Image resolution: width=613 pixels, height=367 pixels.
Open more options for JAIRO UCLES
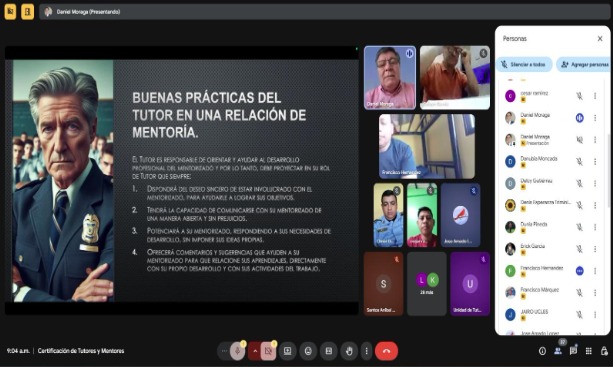pos(595,315)
